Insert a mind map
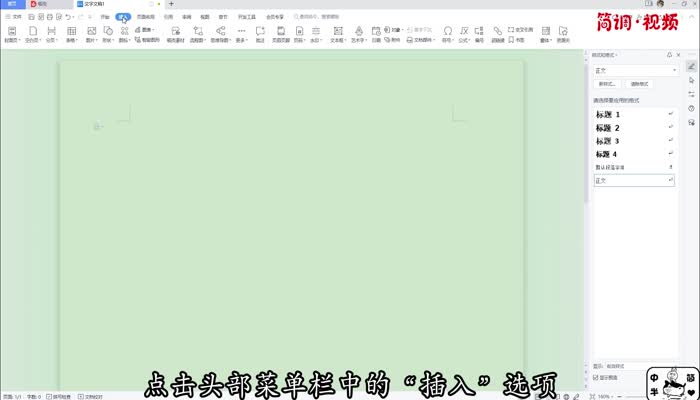Viewport: 700px width, 400px height. [221, 34]
